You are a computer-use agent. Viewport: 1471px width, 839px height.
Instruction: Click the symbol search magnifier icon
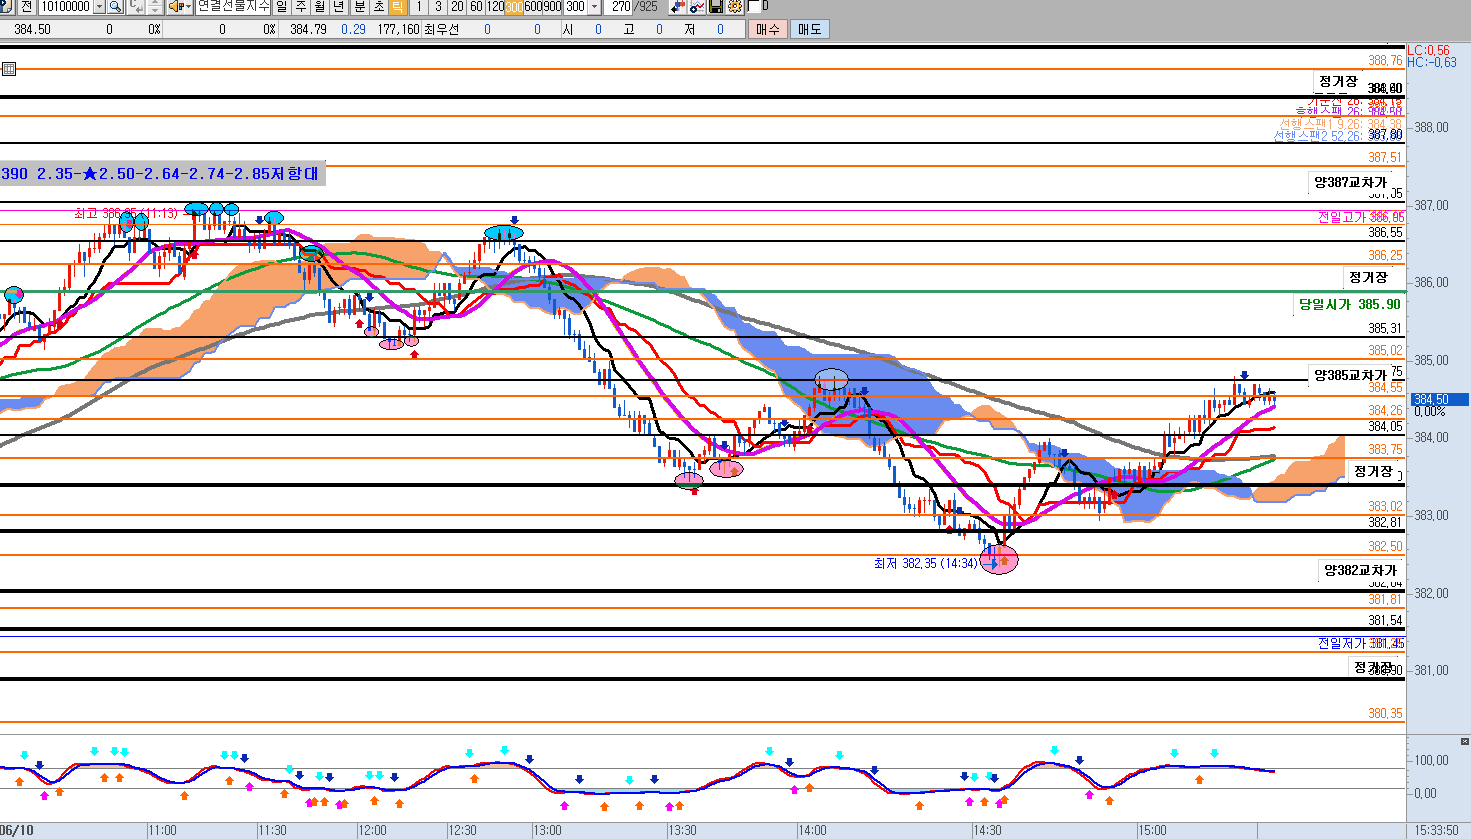[115, 6]
